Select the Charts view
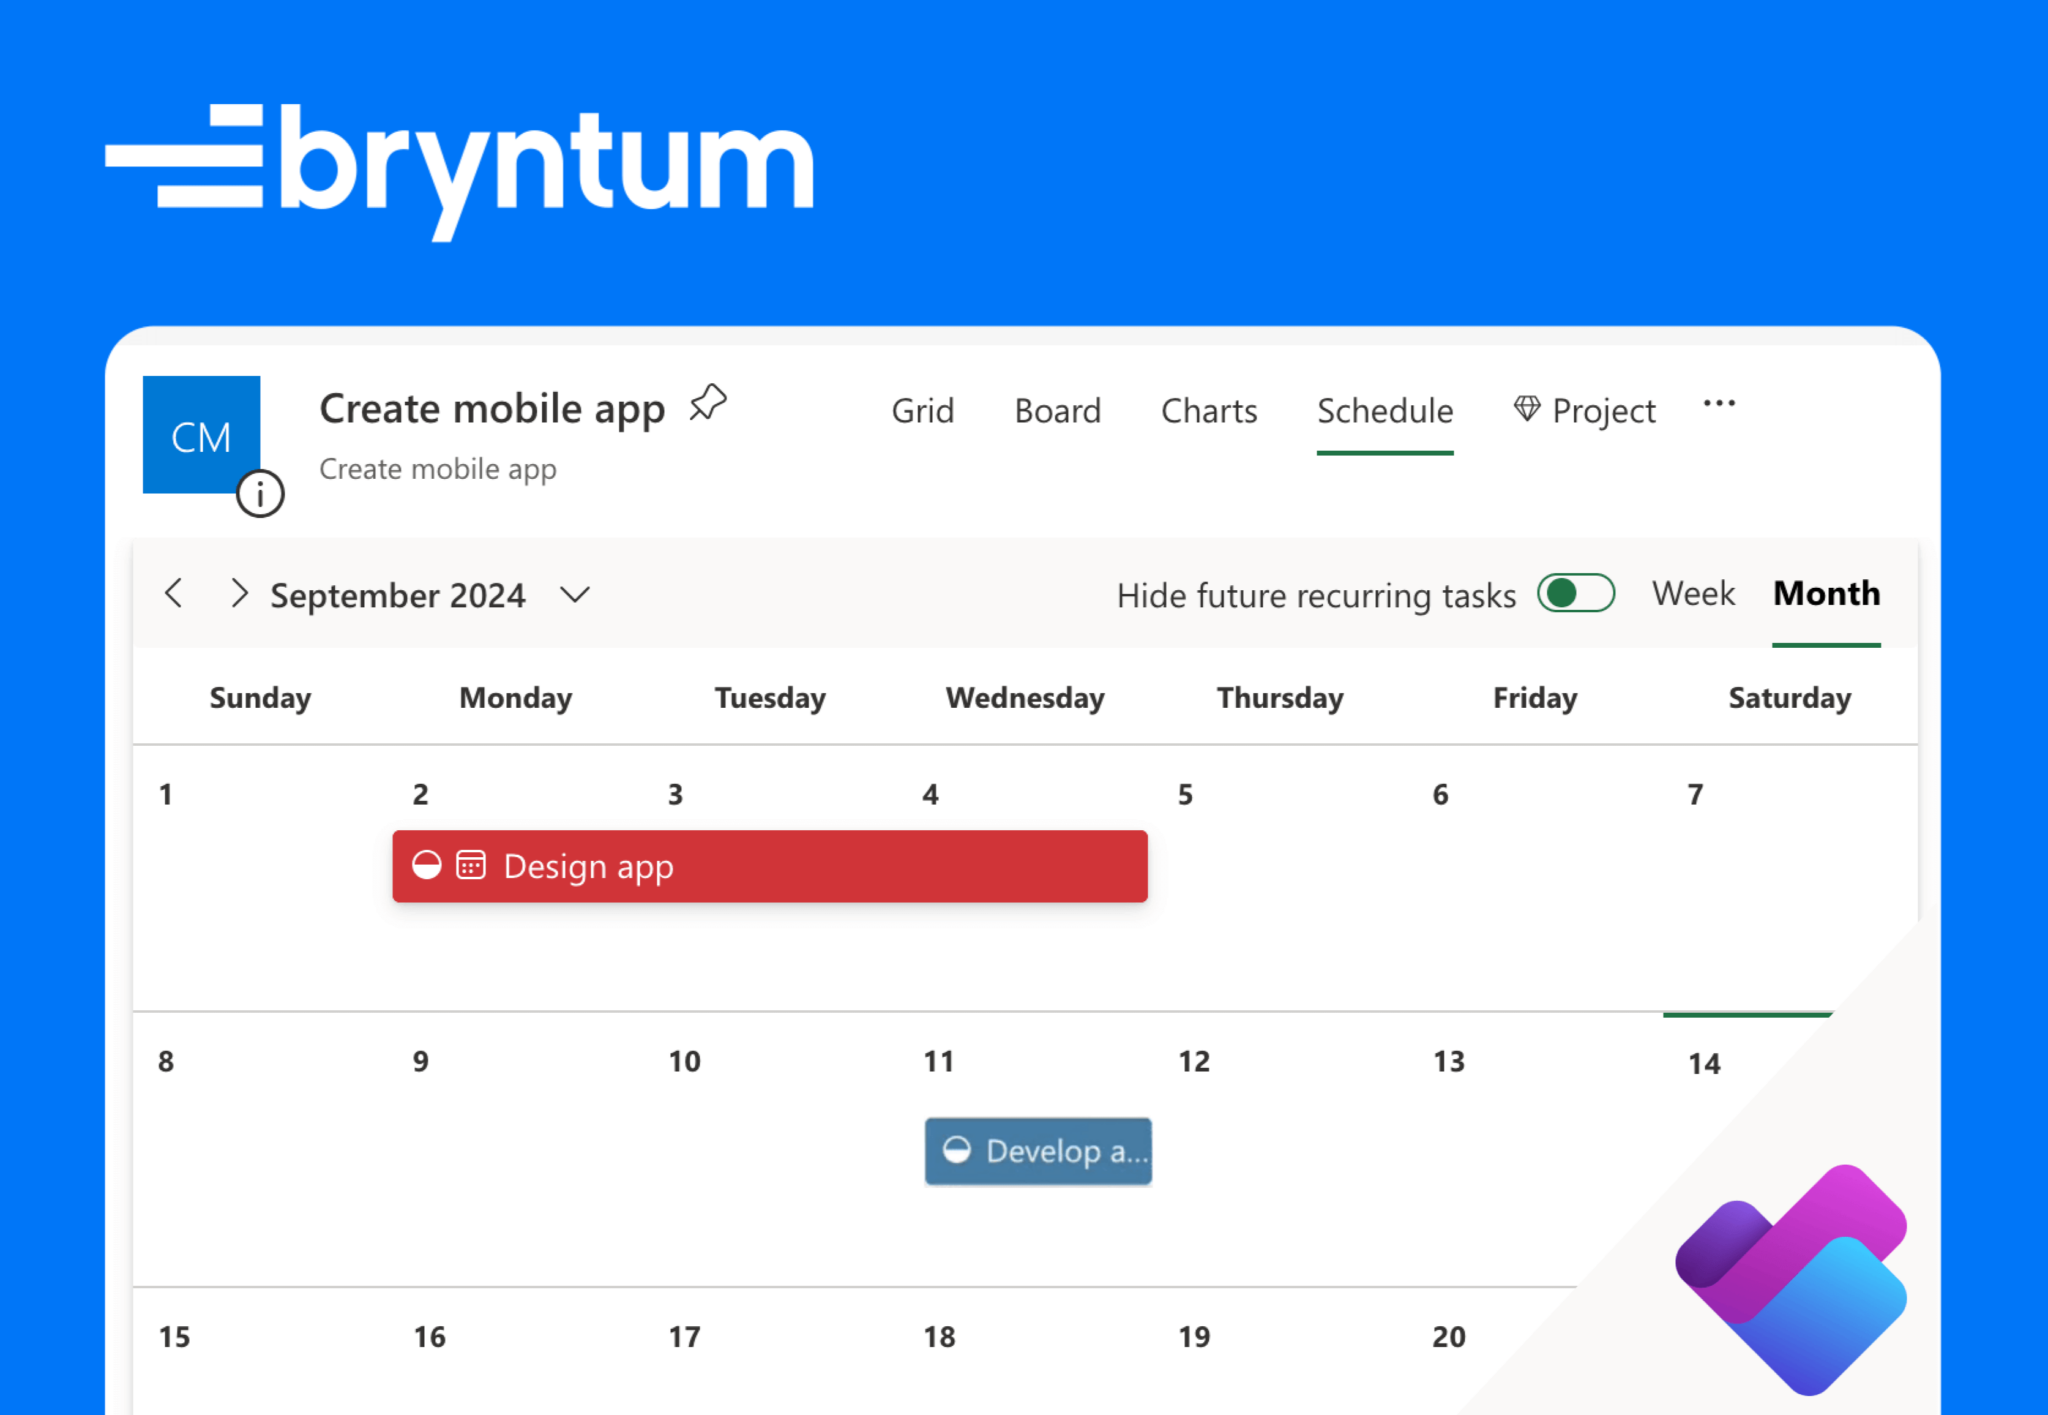 click(x=1208, y=410)
